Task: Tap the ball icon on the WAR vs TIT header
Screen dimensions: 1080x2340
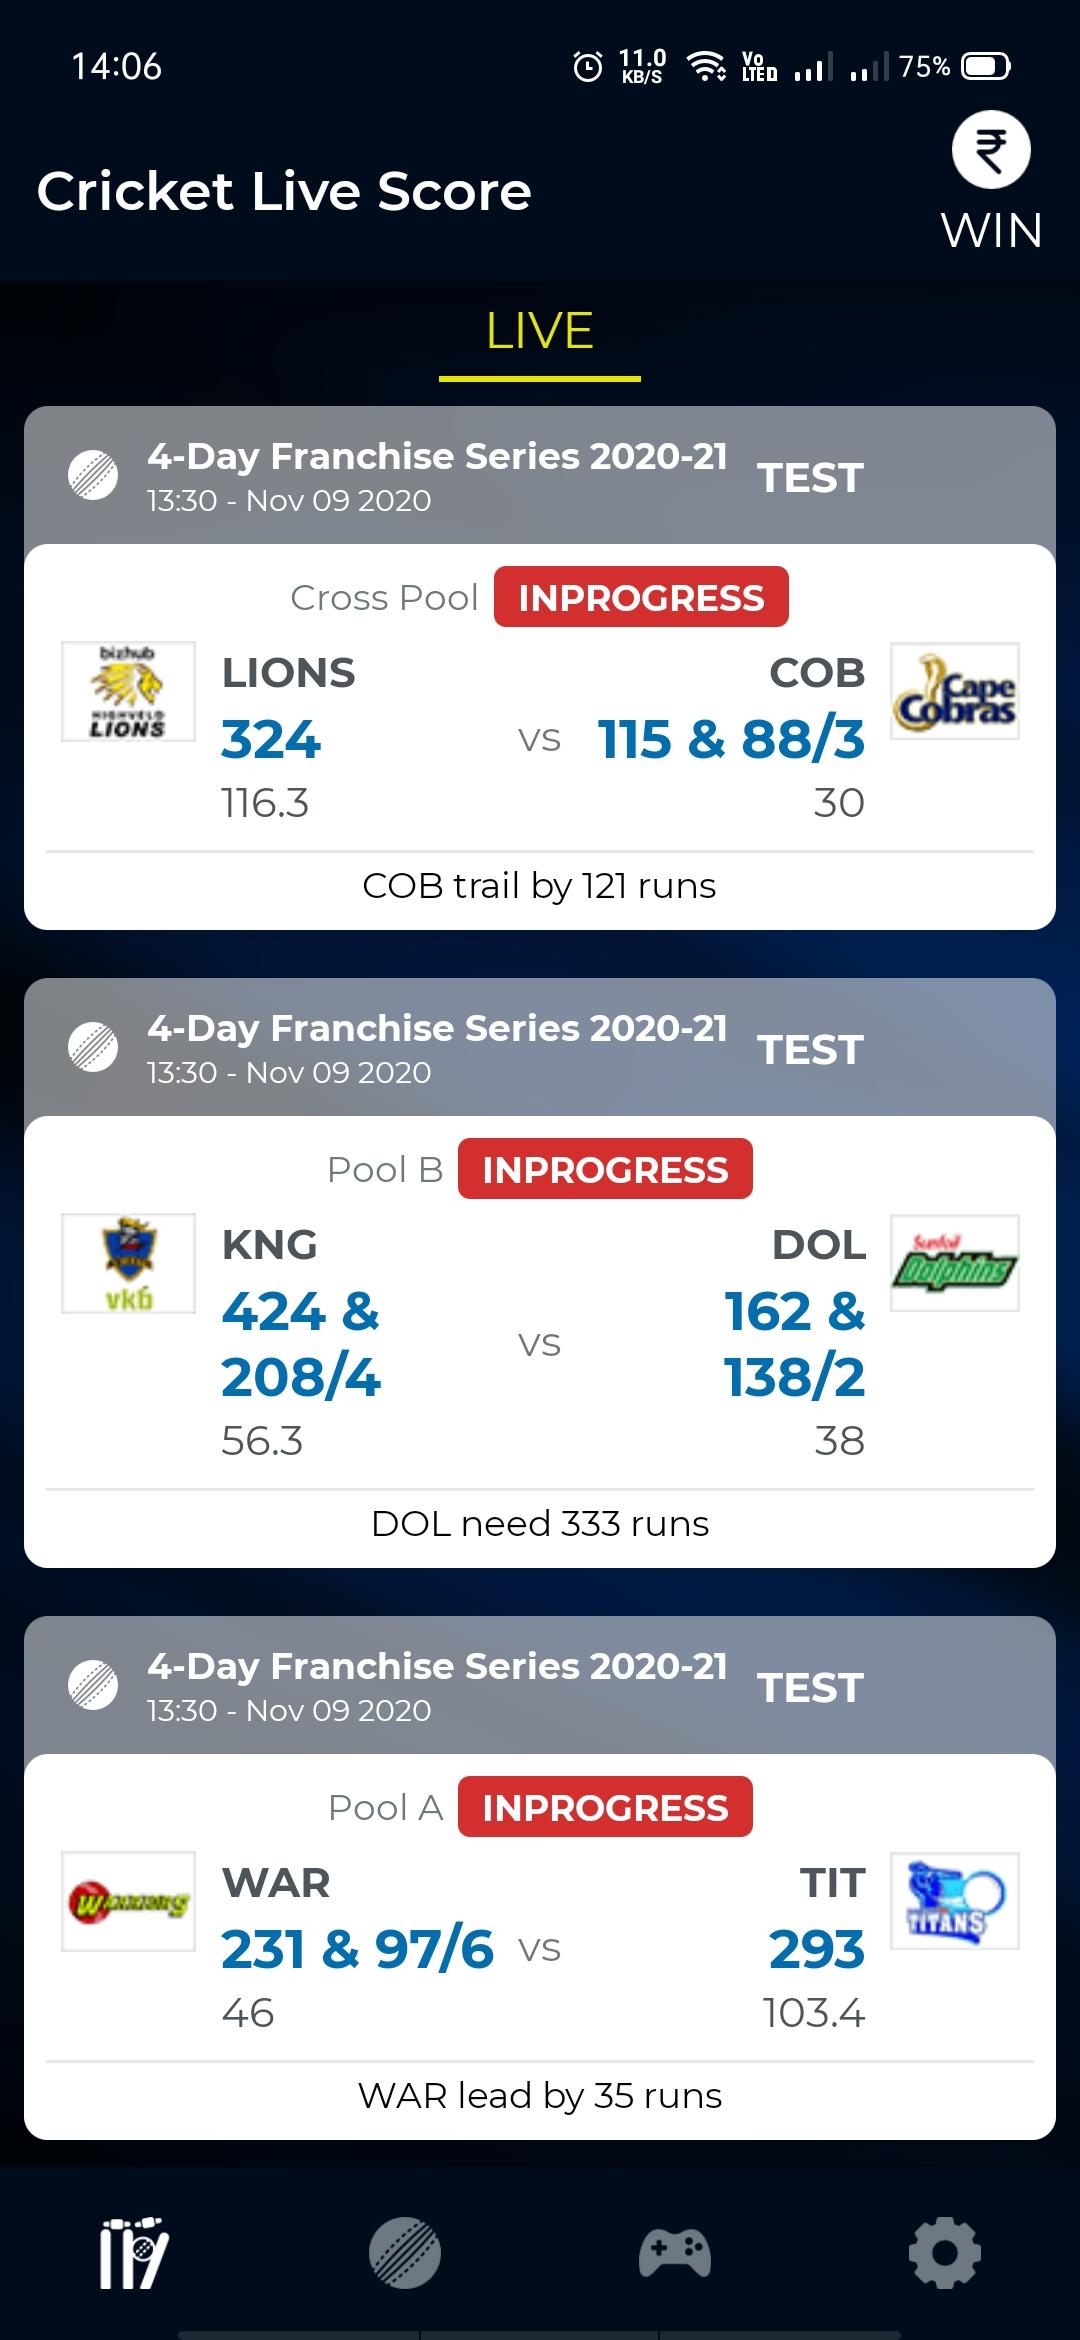Action: coord(93,1685)
